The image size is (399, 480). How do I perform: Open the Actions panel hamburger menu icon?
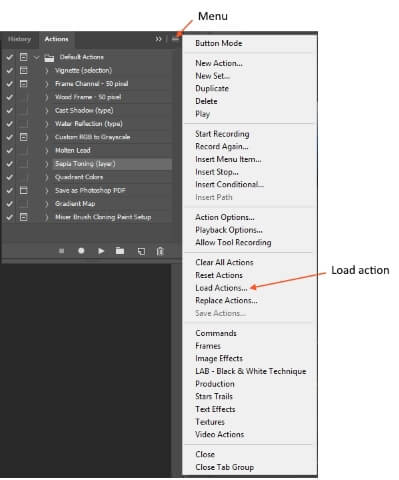point(176,39)
